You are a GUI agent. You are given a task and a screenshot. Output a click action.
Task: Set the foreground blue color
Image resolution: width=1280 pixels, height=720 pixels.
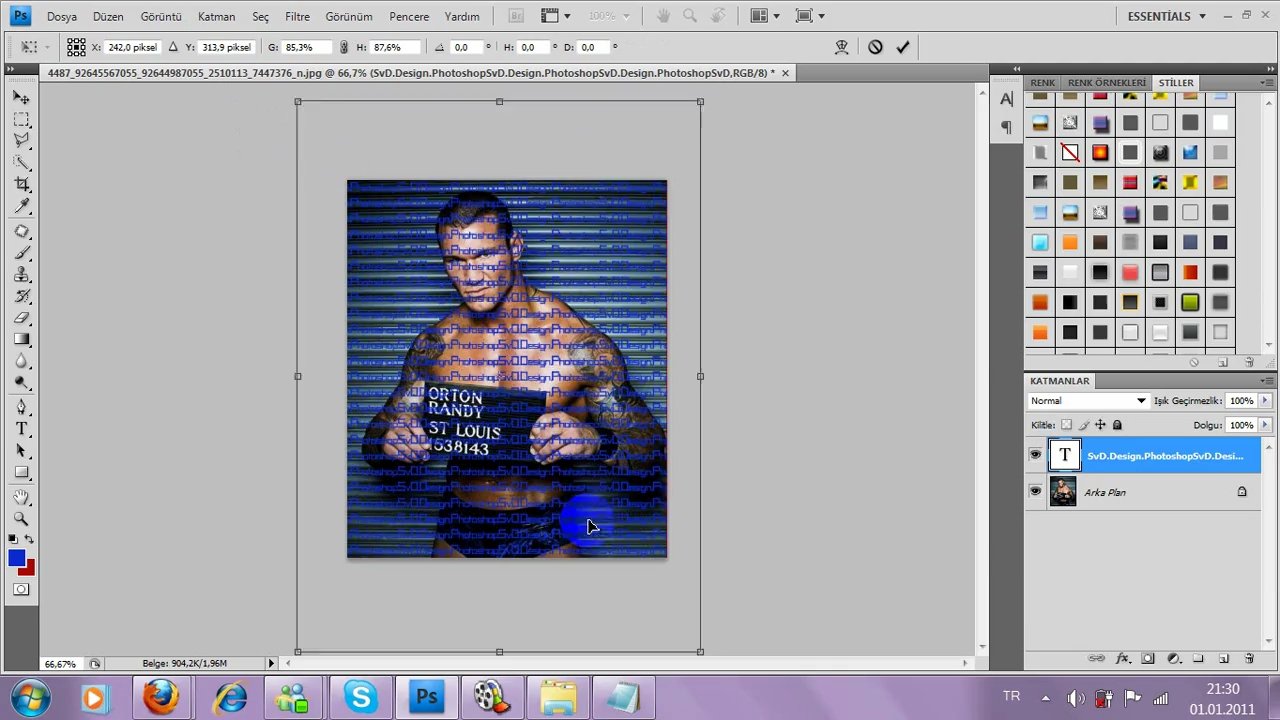pyautogui.click(x=15, y=556)
